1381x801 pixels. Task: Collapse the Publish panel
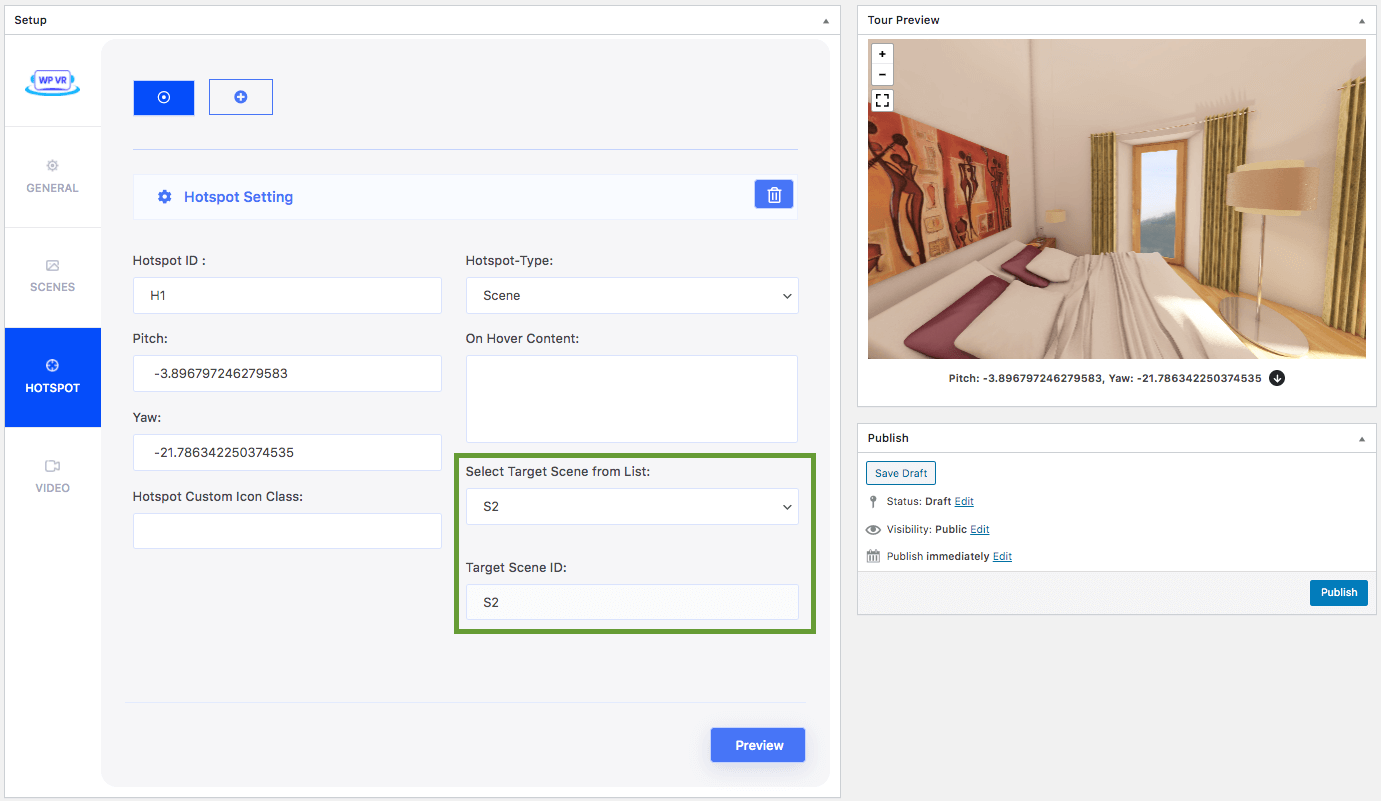coord(1362,439)
